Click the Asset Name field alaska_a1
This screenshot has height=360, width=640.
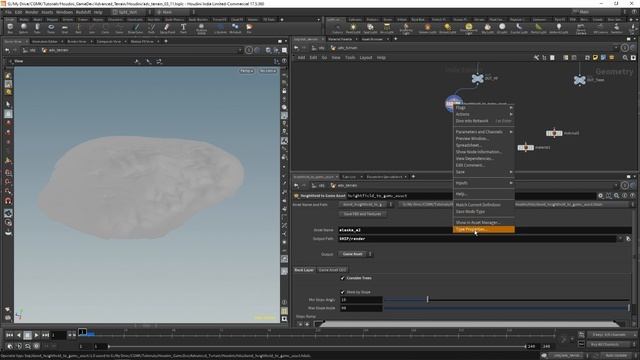coord(484,230)
